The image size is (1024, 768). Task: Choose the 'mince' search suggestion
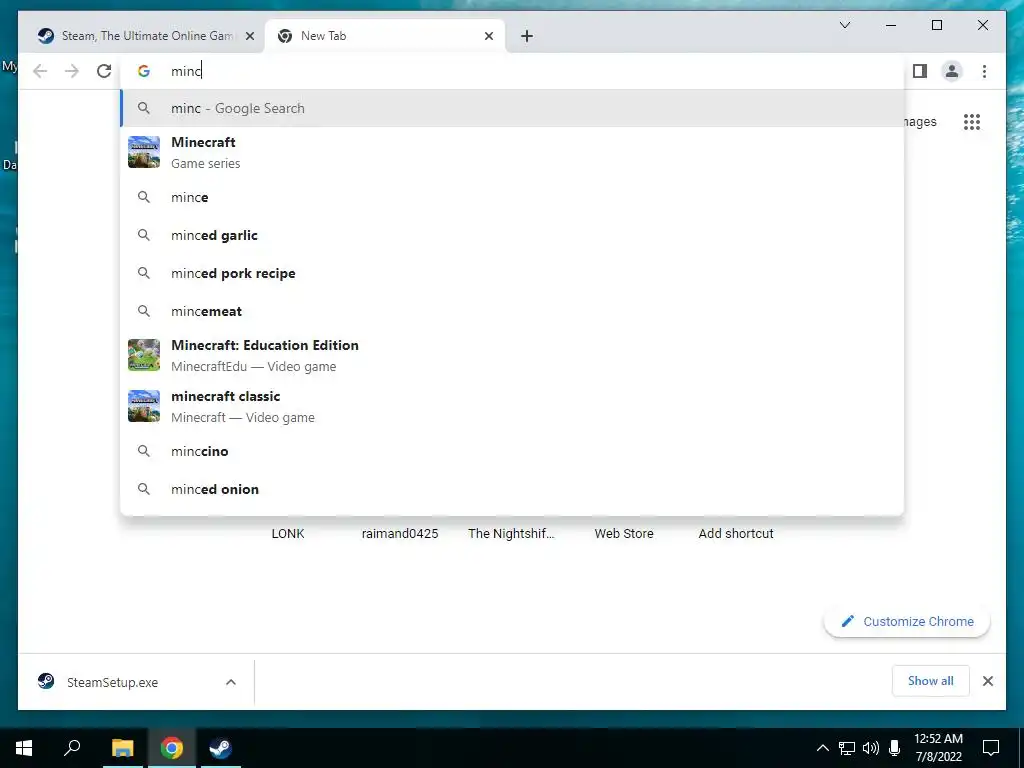tap(512, 197)
